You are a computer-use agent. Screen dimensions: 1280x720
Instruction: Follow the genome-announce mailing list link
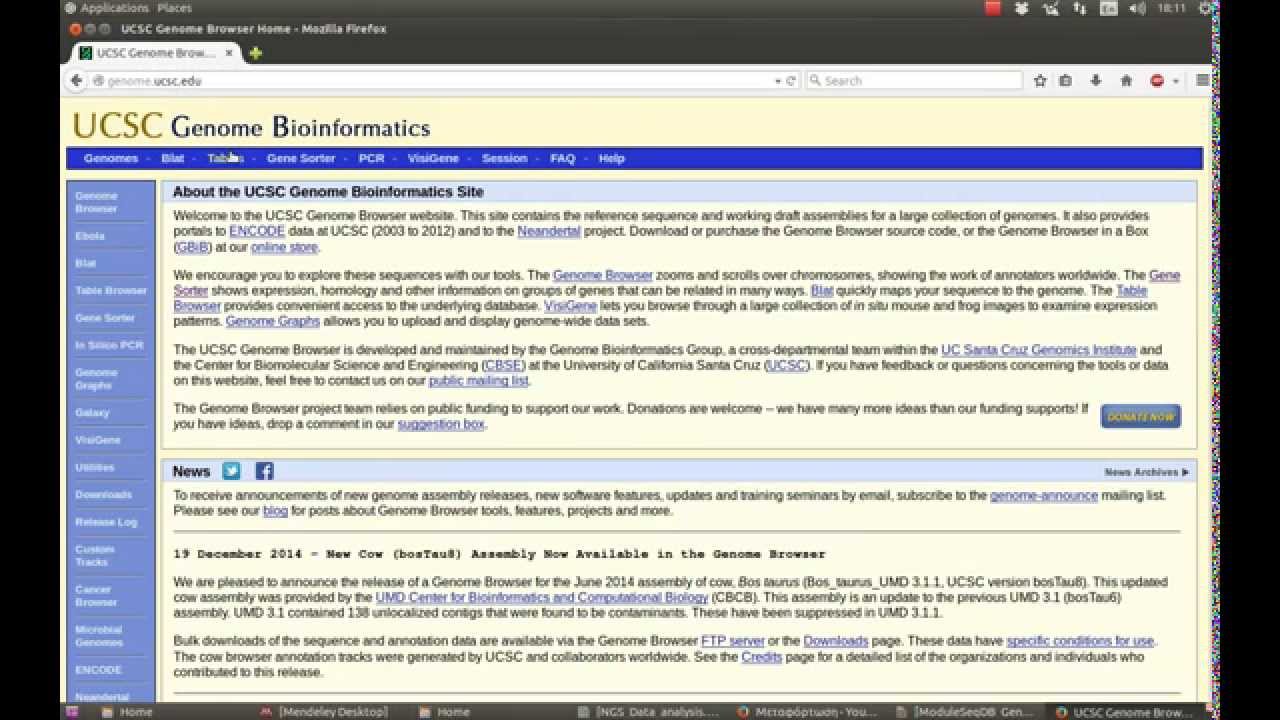pos(1044,496)
